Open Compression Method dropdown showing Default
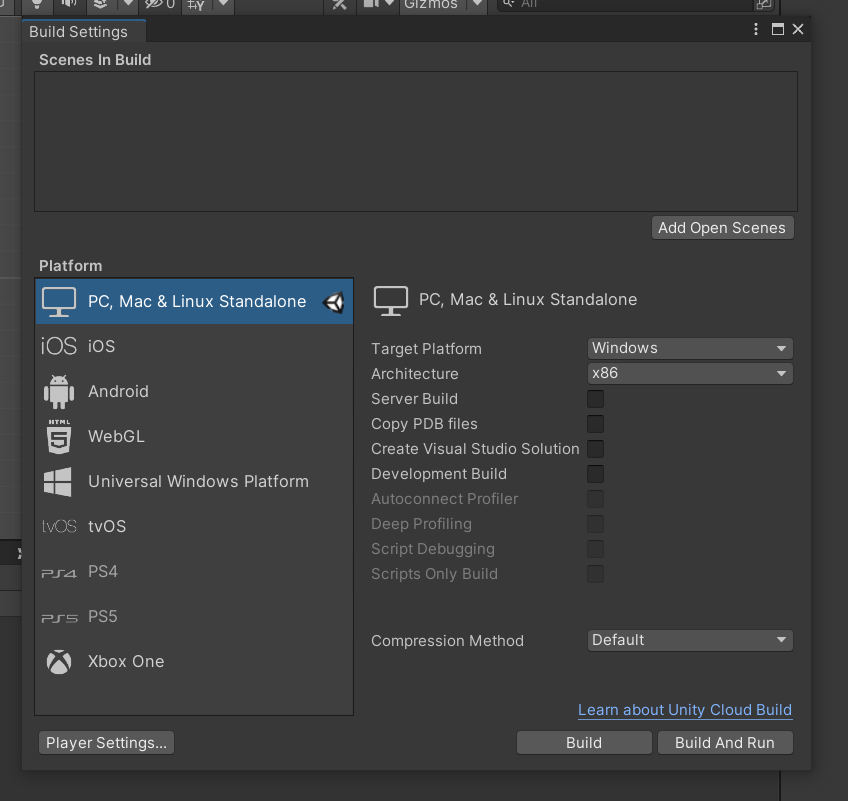 pyautogui.click(x=690, y=640)
